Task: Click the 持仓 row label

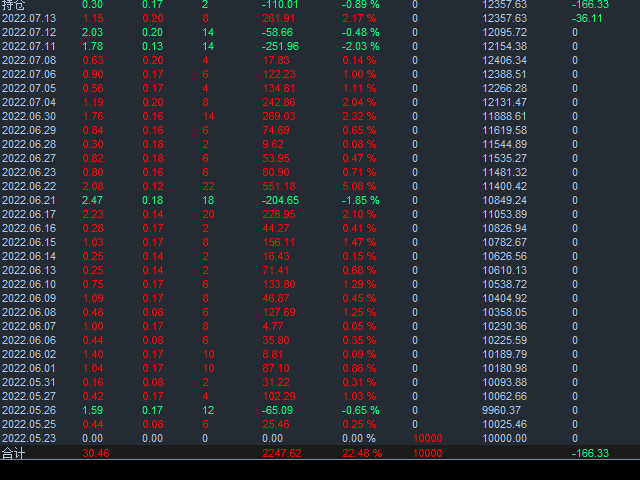Action: pos(13,4)
